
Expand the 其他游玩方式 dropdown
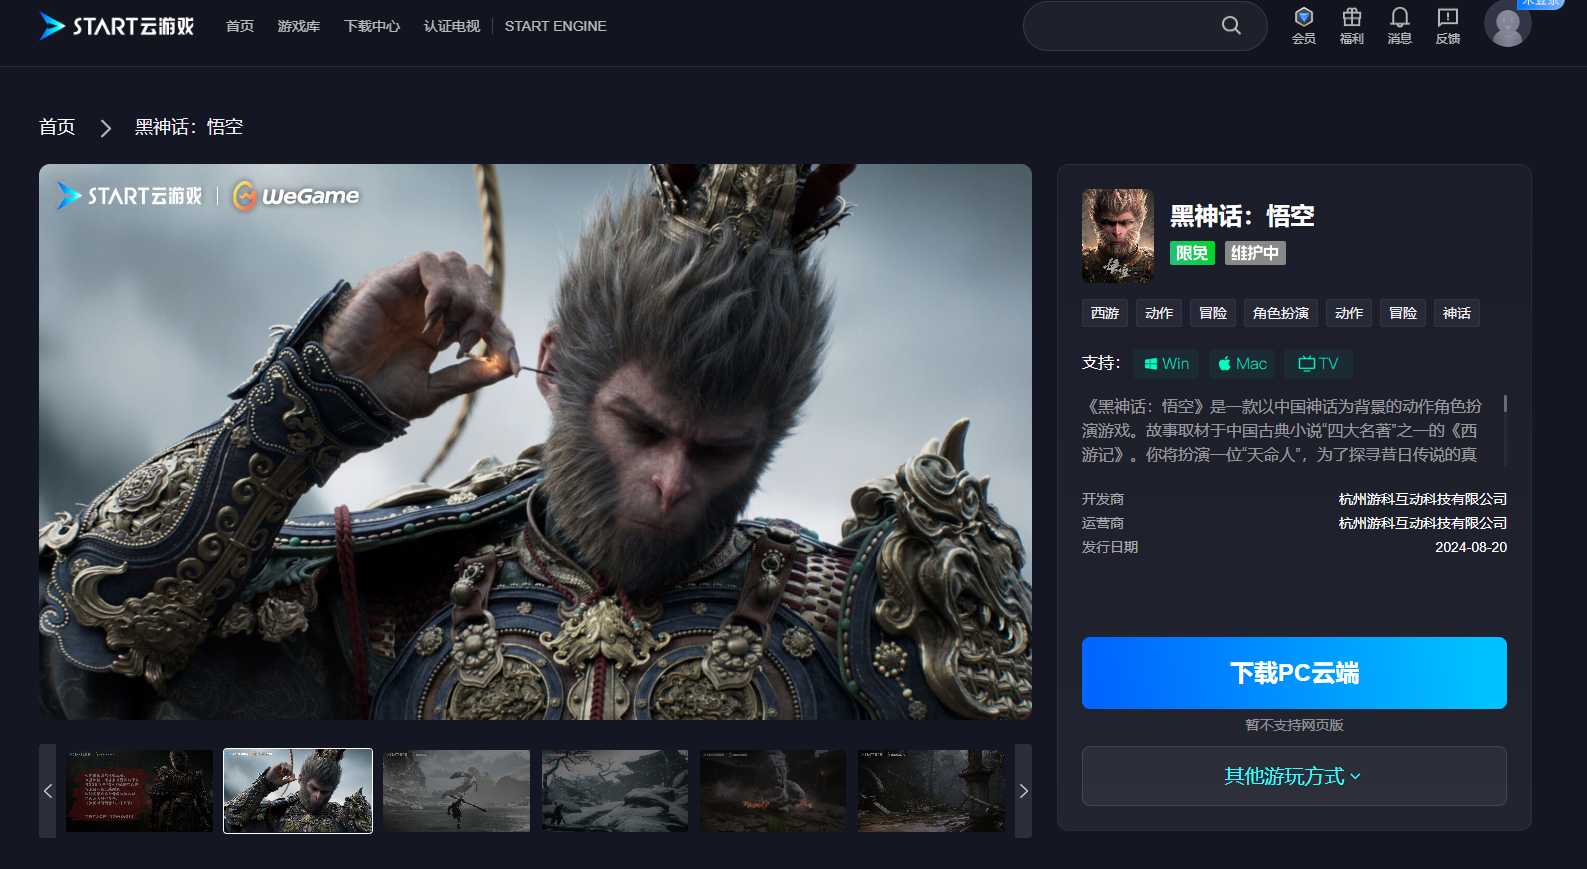click(x=1294, y=776)
